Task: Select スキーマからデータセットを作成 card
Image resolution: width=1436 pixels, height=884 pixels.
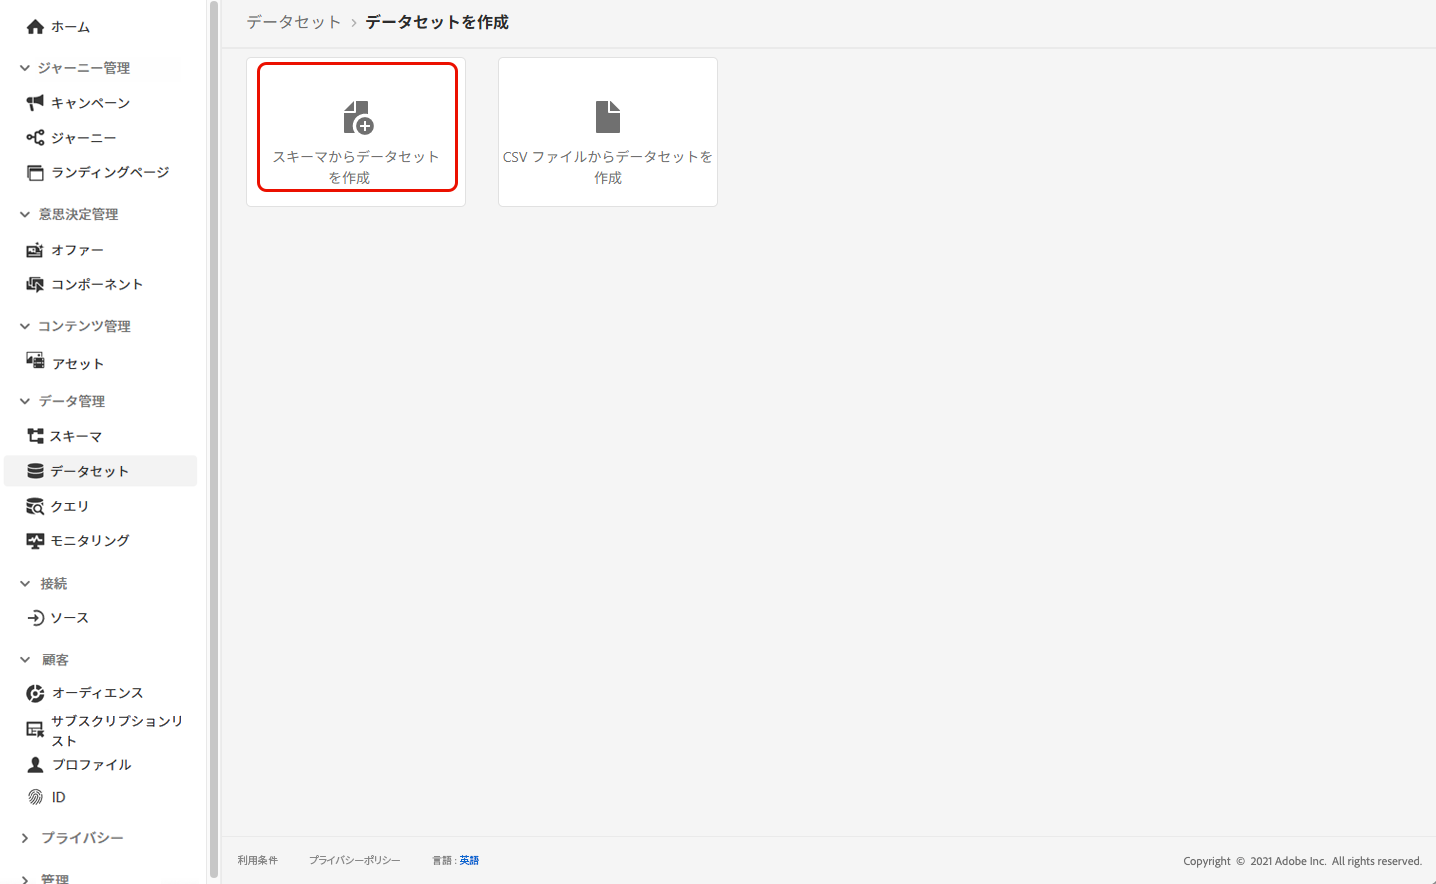Action: (357, 132)
